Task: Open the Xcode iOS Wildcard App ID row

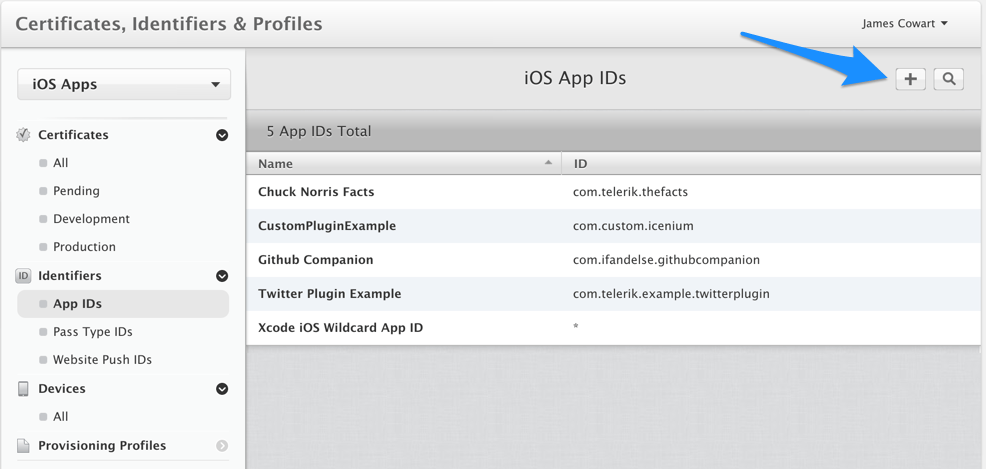Action: tap(613, 328)
